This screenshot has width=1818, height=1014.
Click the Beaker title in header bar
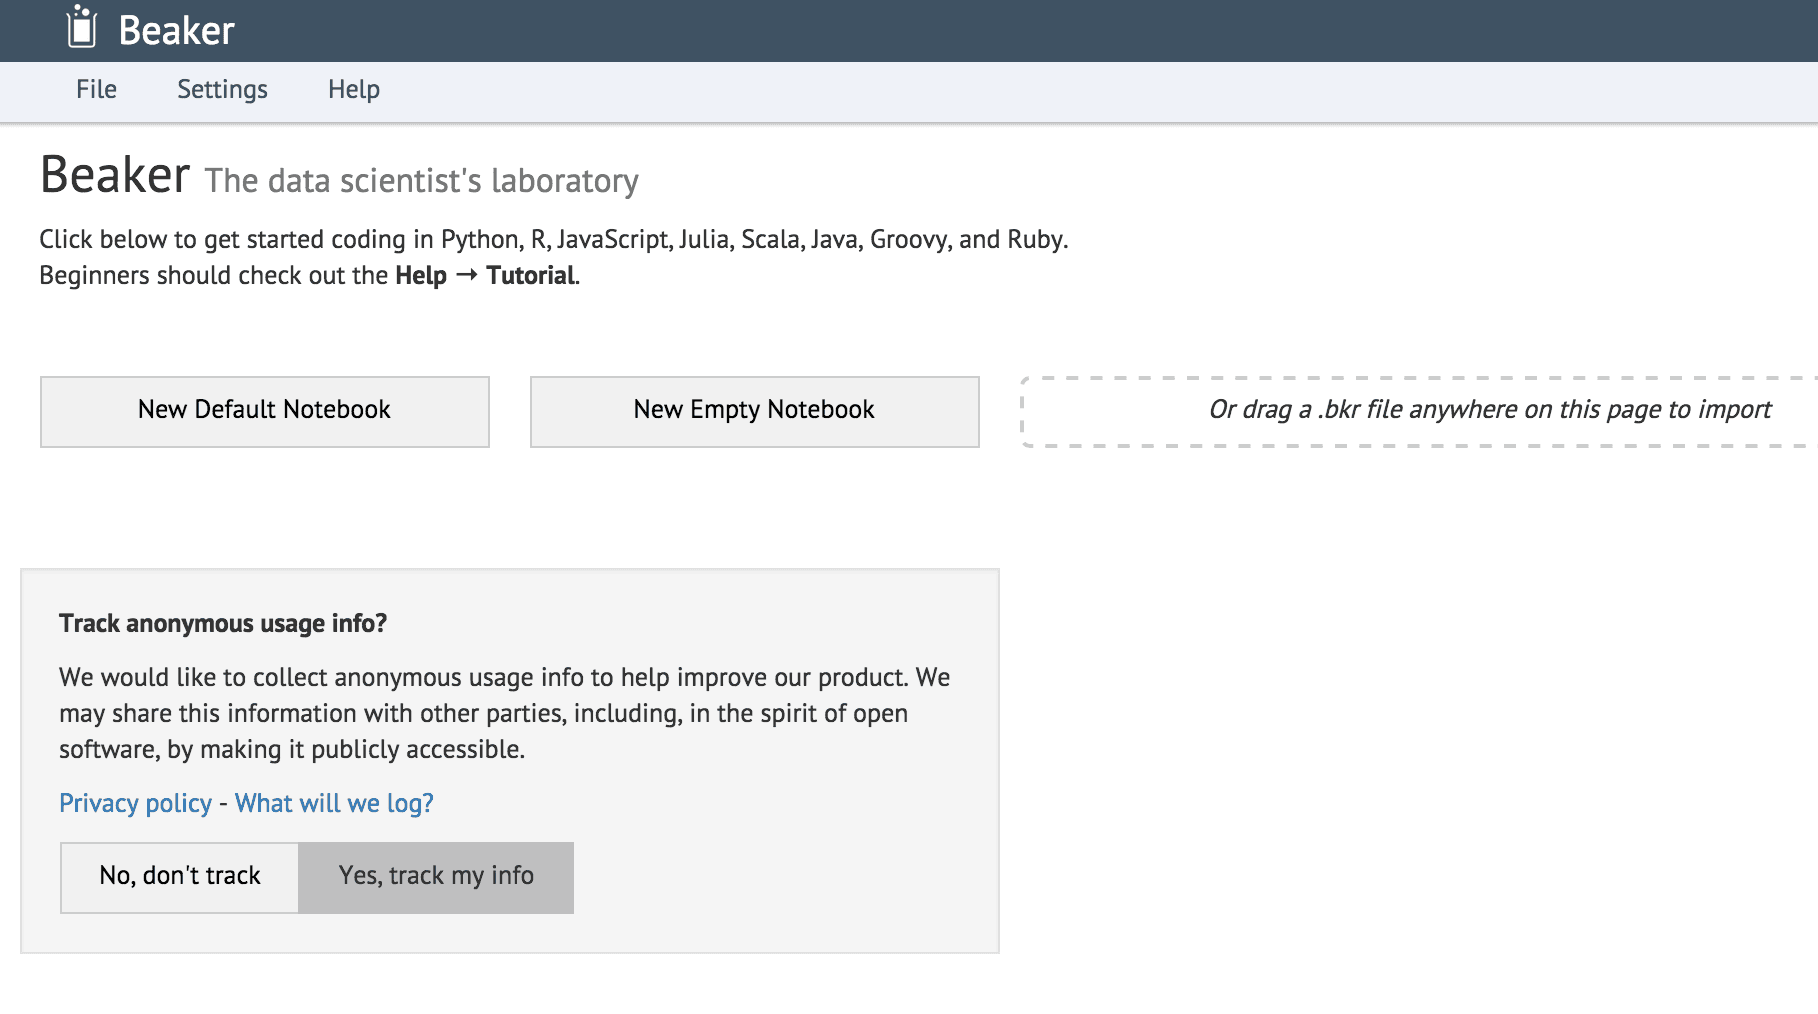click(x=176, y=31)
